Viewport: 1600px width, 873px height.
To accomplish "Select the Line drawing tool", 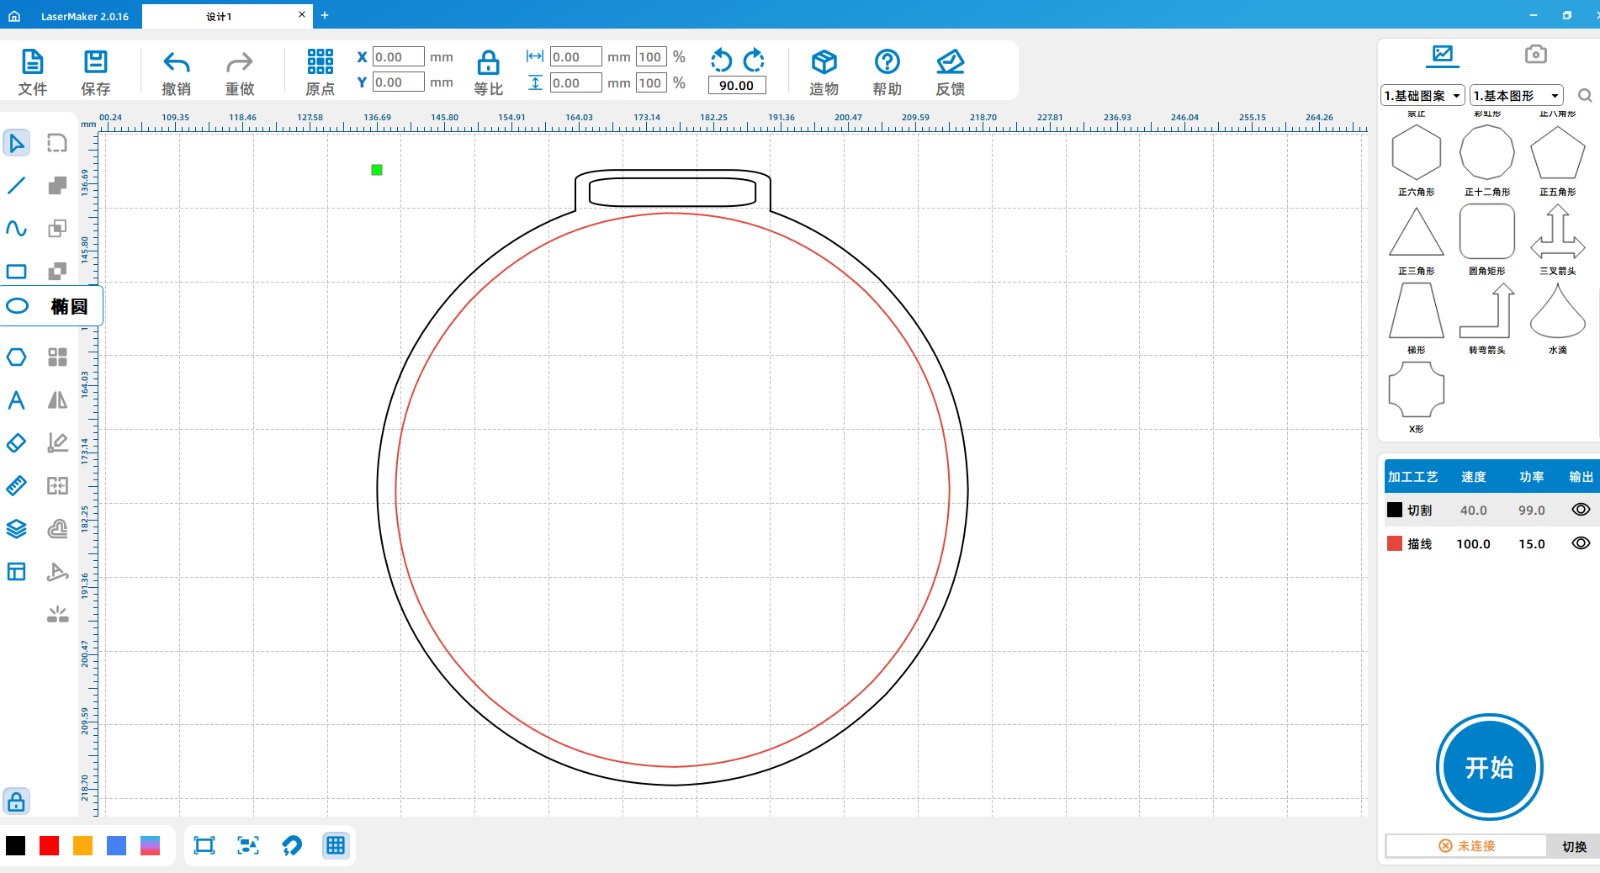I will [x=17, y=186].
